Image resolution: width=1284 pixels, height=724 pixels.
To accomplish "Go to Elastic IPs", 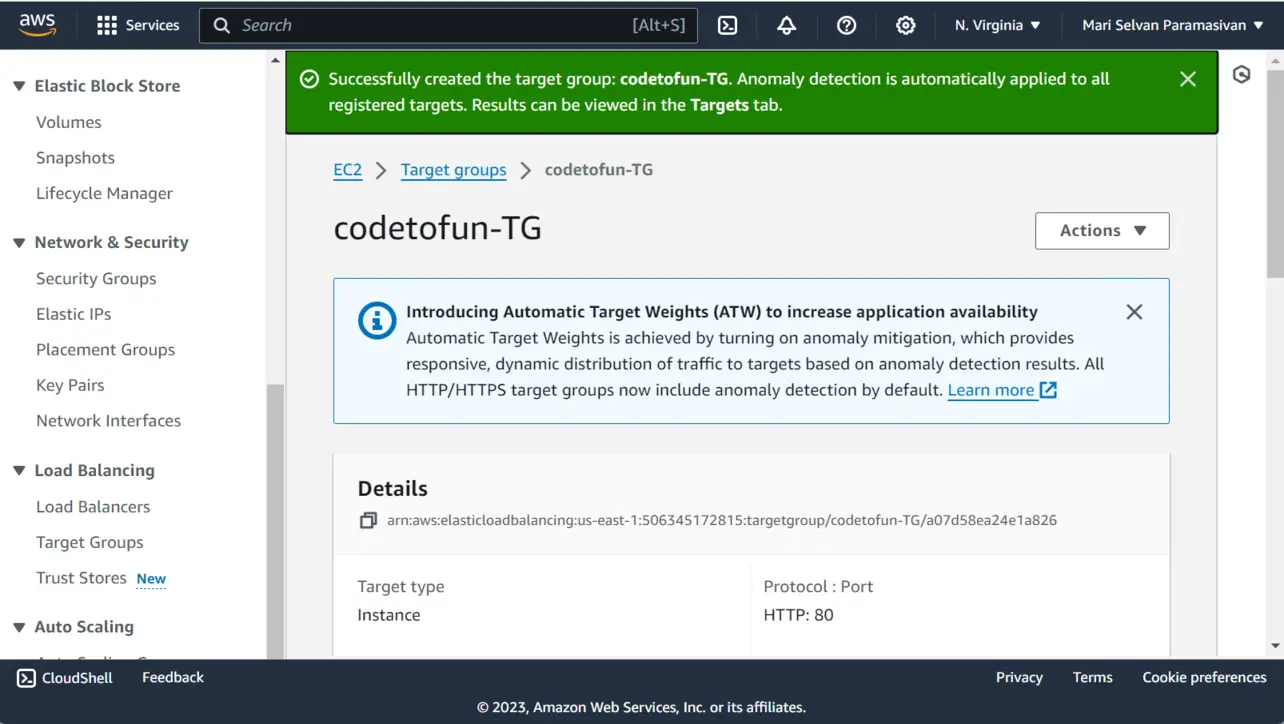I will (74, 314).
